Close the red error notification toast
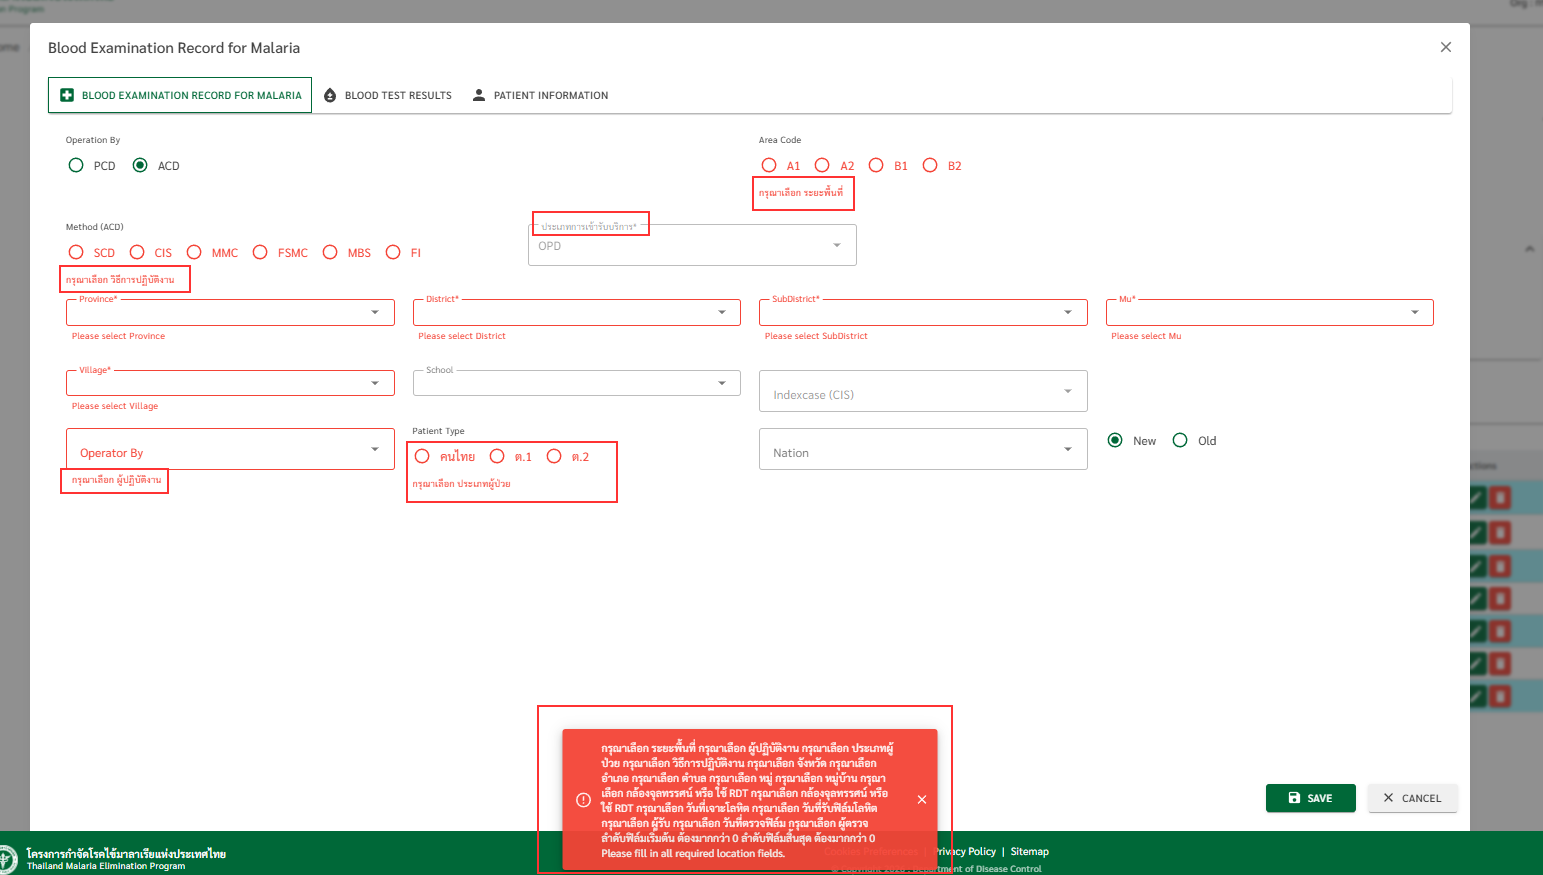Screen dimensions: 1543x875 tap(921, 799)
